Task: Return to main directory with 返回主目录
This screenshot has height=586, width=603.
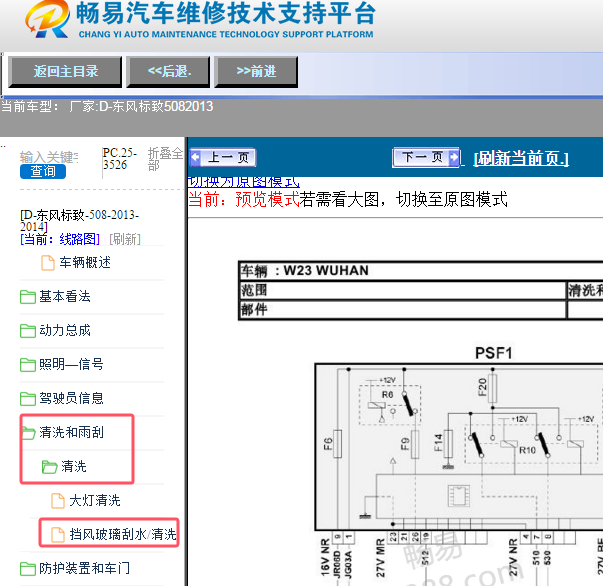Action: [x=65, y=72]
